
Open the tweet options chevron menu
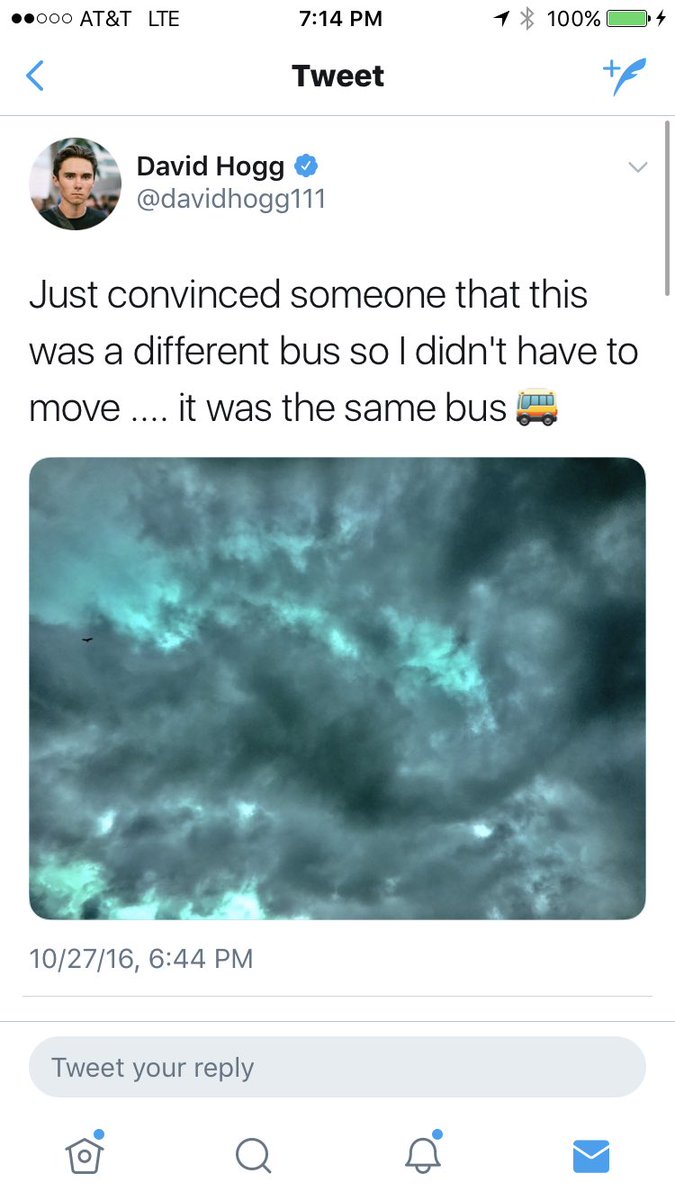(x=637, y=167)
